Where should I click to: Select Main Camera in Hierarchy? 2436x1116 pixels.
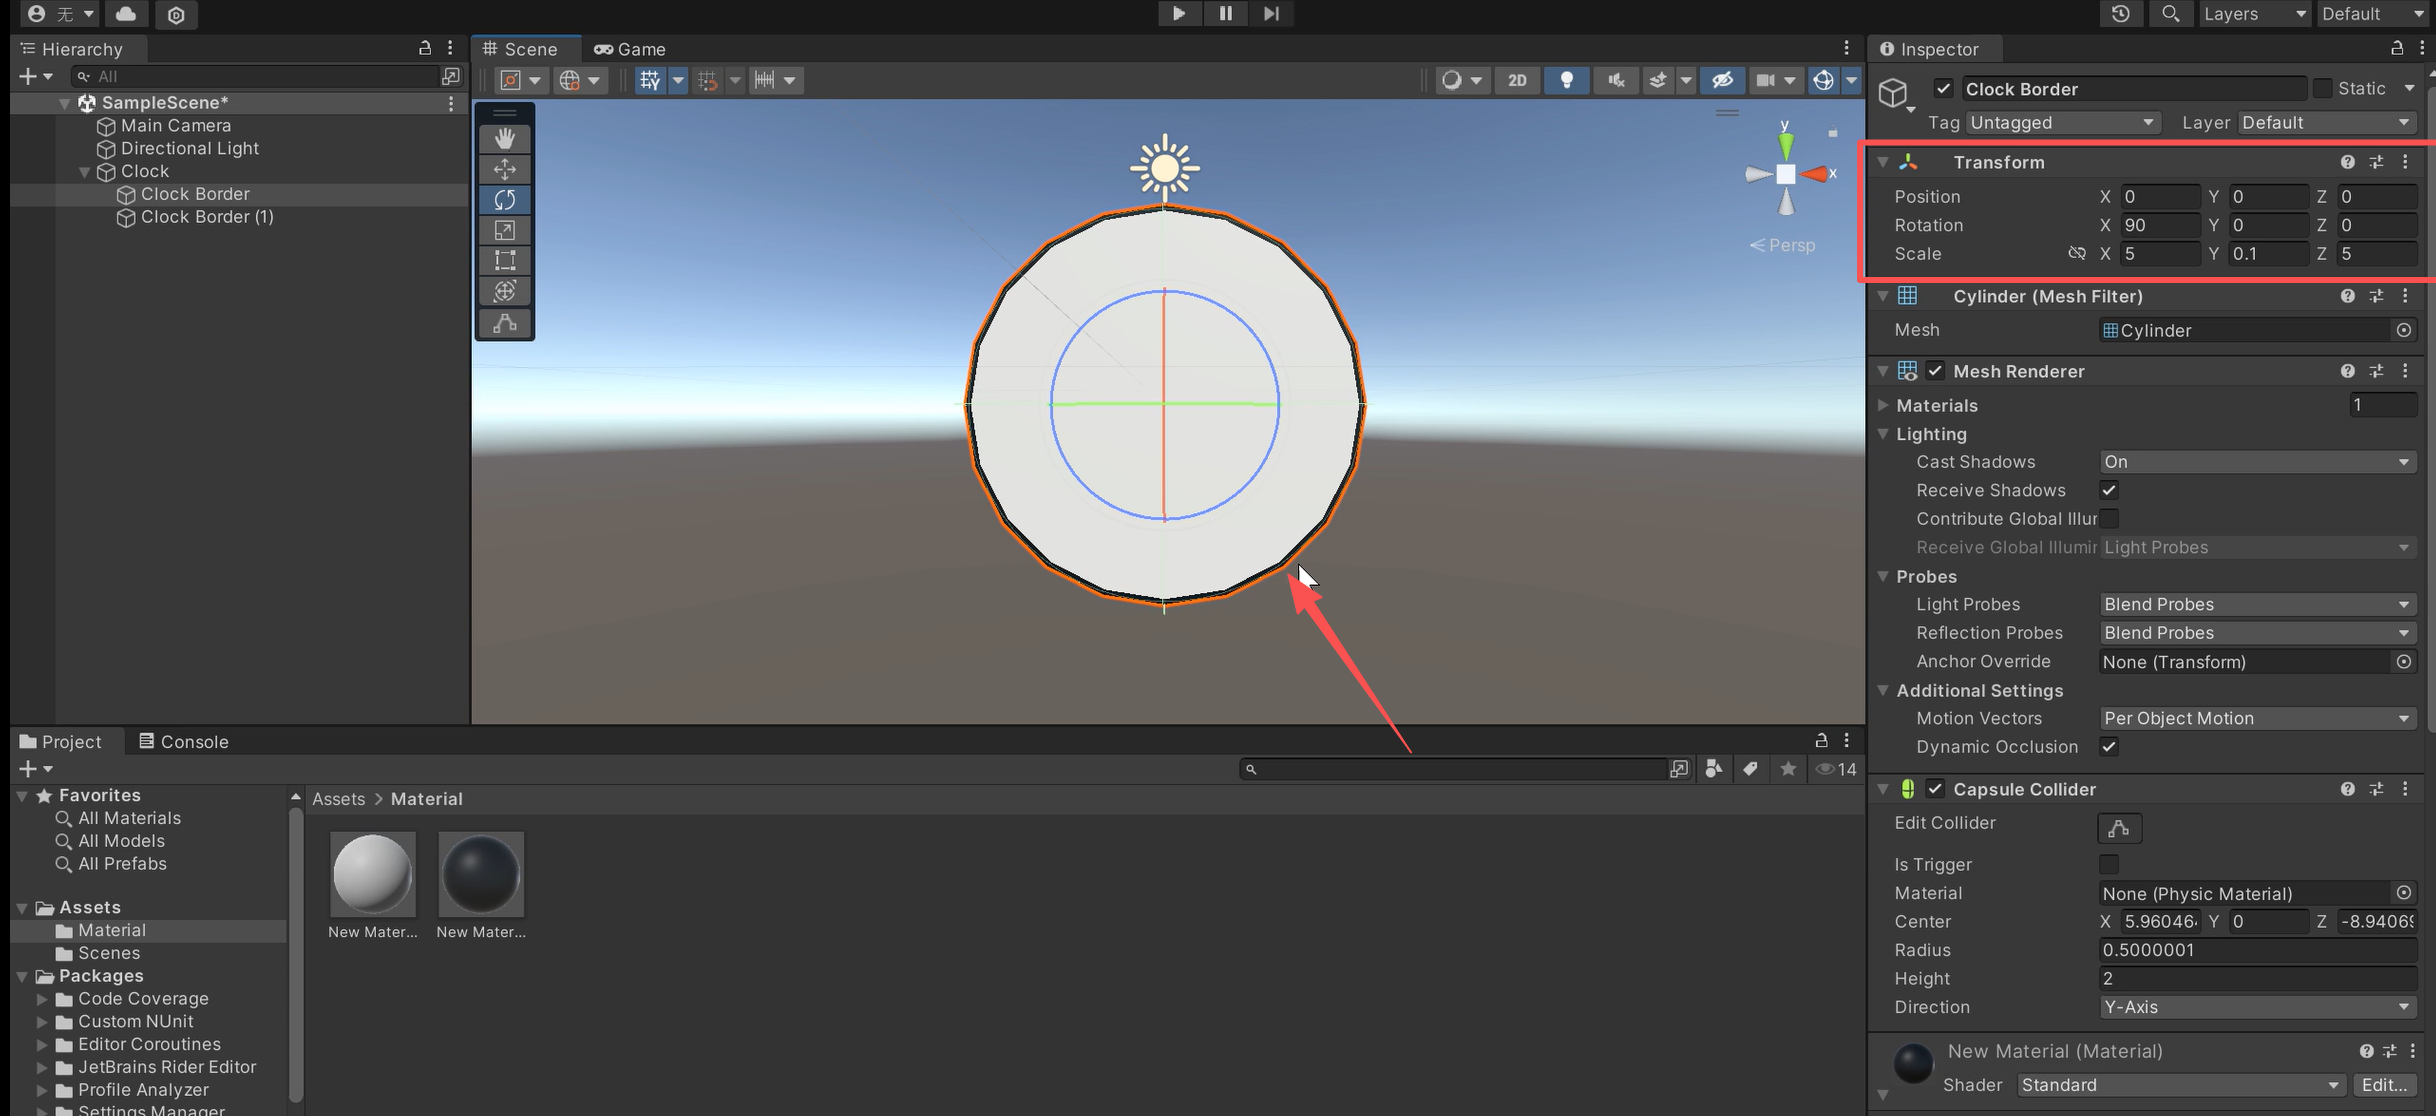pos(176,125)
